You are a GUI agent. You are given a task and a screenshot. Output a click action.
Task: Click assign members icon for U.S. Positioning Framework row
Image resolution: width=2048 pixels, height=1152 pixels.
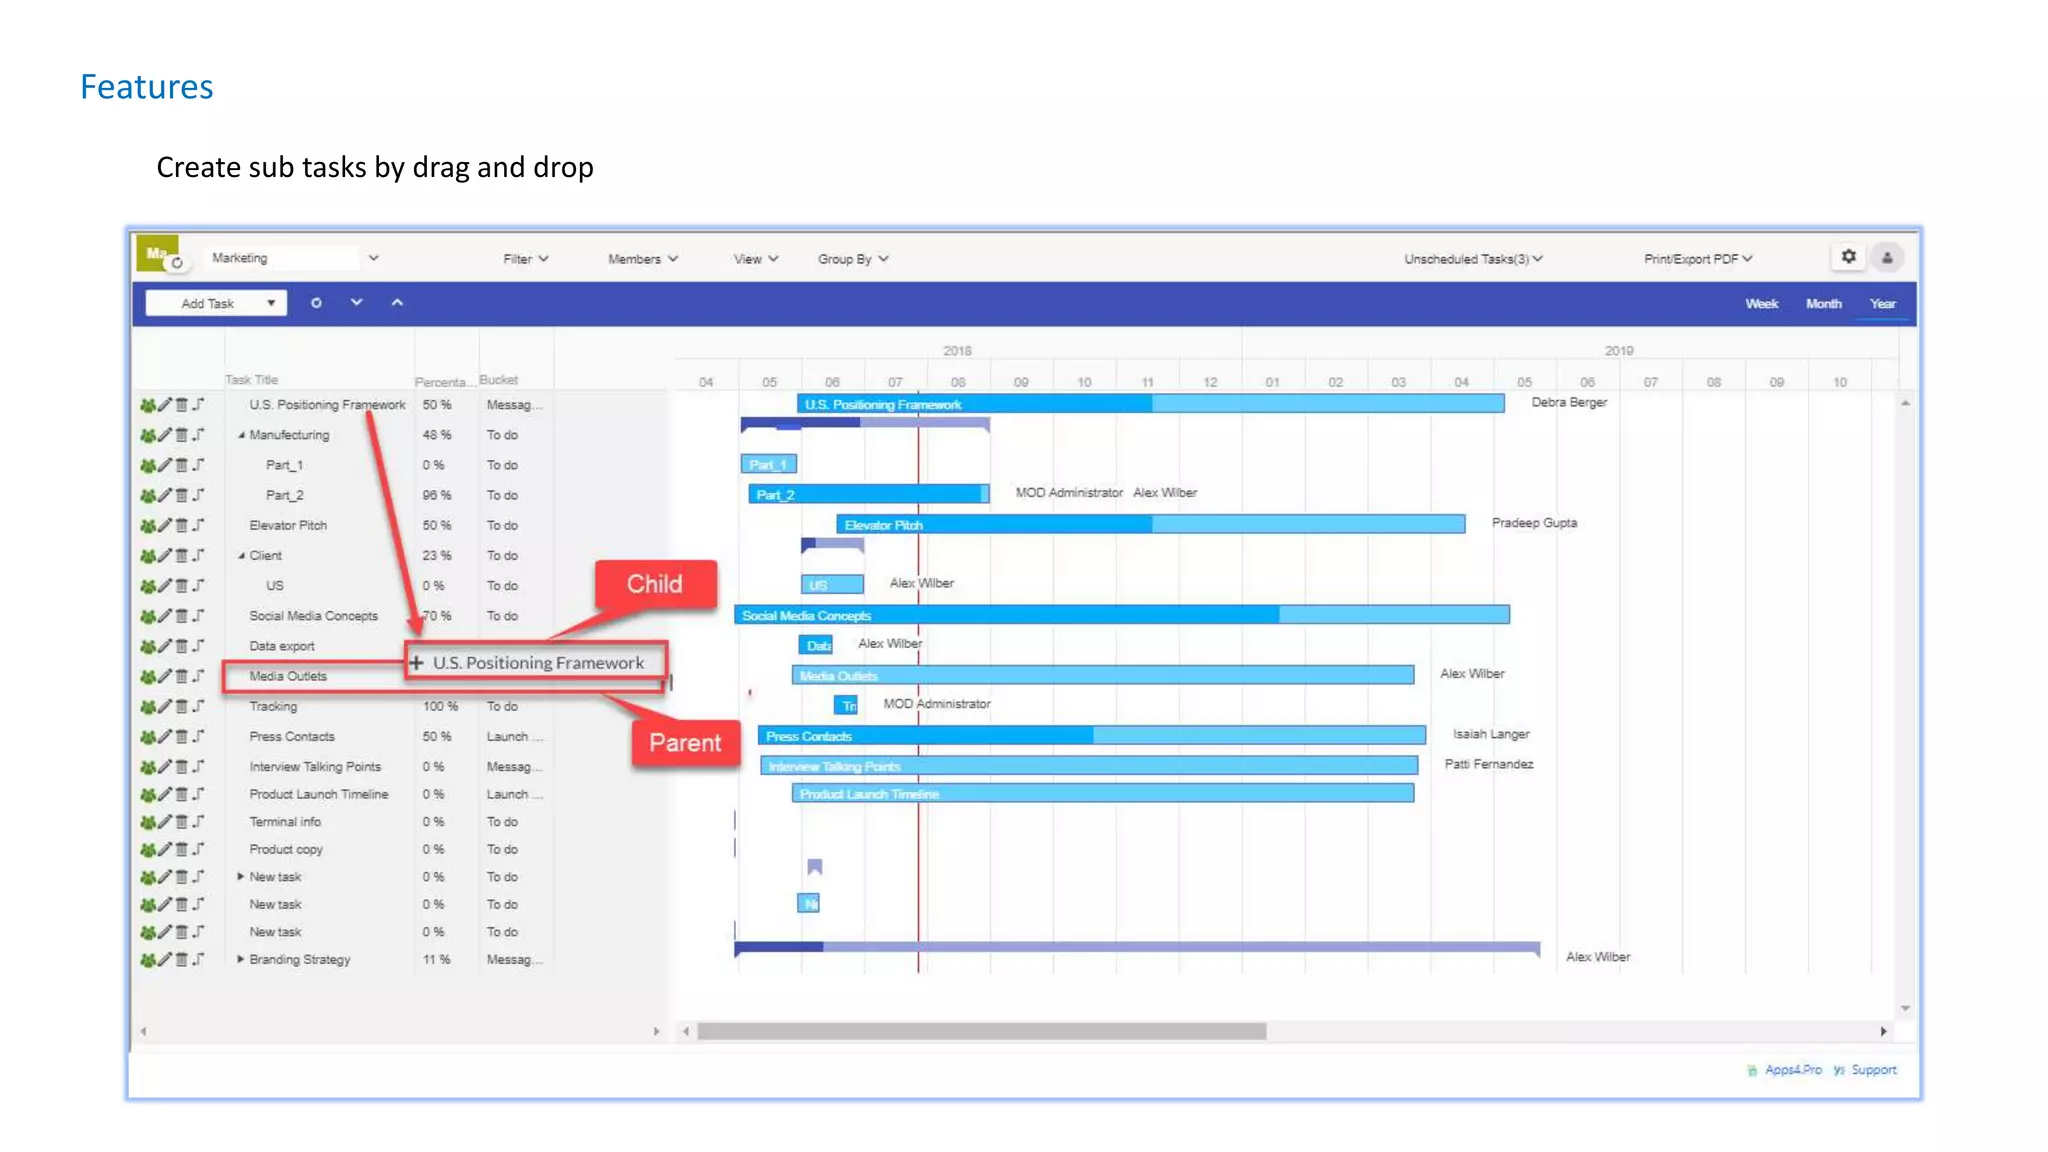[147, 405]
